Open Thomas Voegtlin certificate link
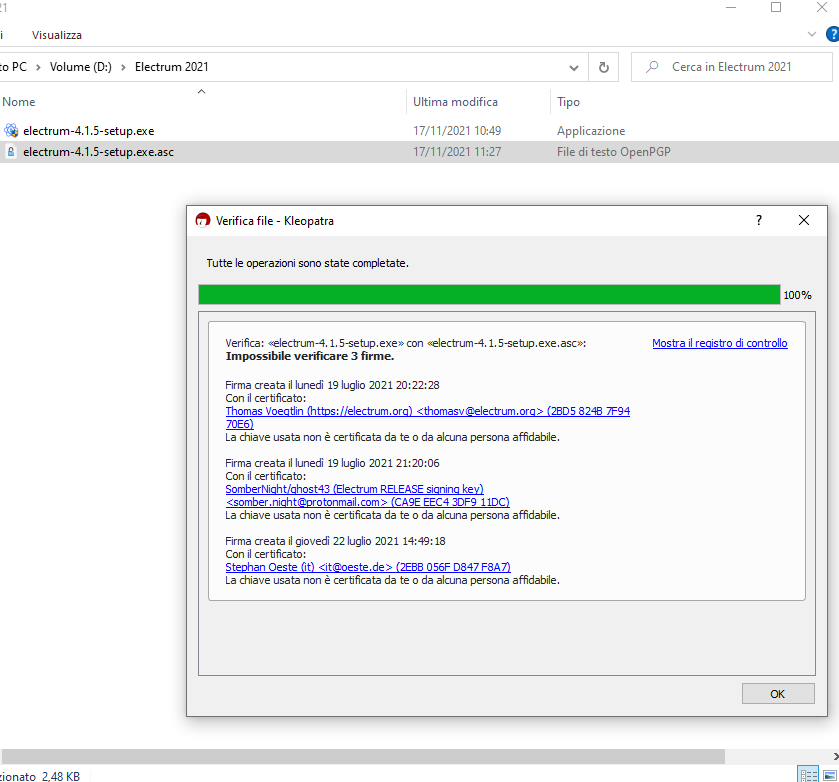839x782 pixels. (428, 417)
